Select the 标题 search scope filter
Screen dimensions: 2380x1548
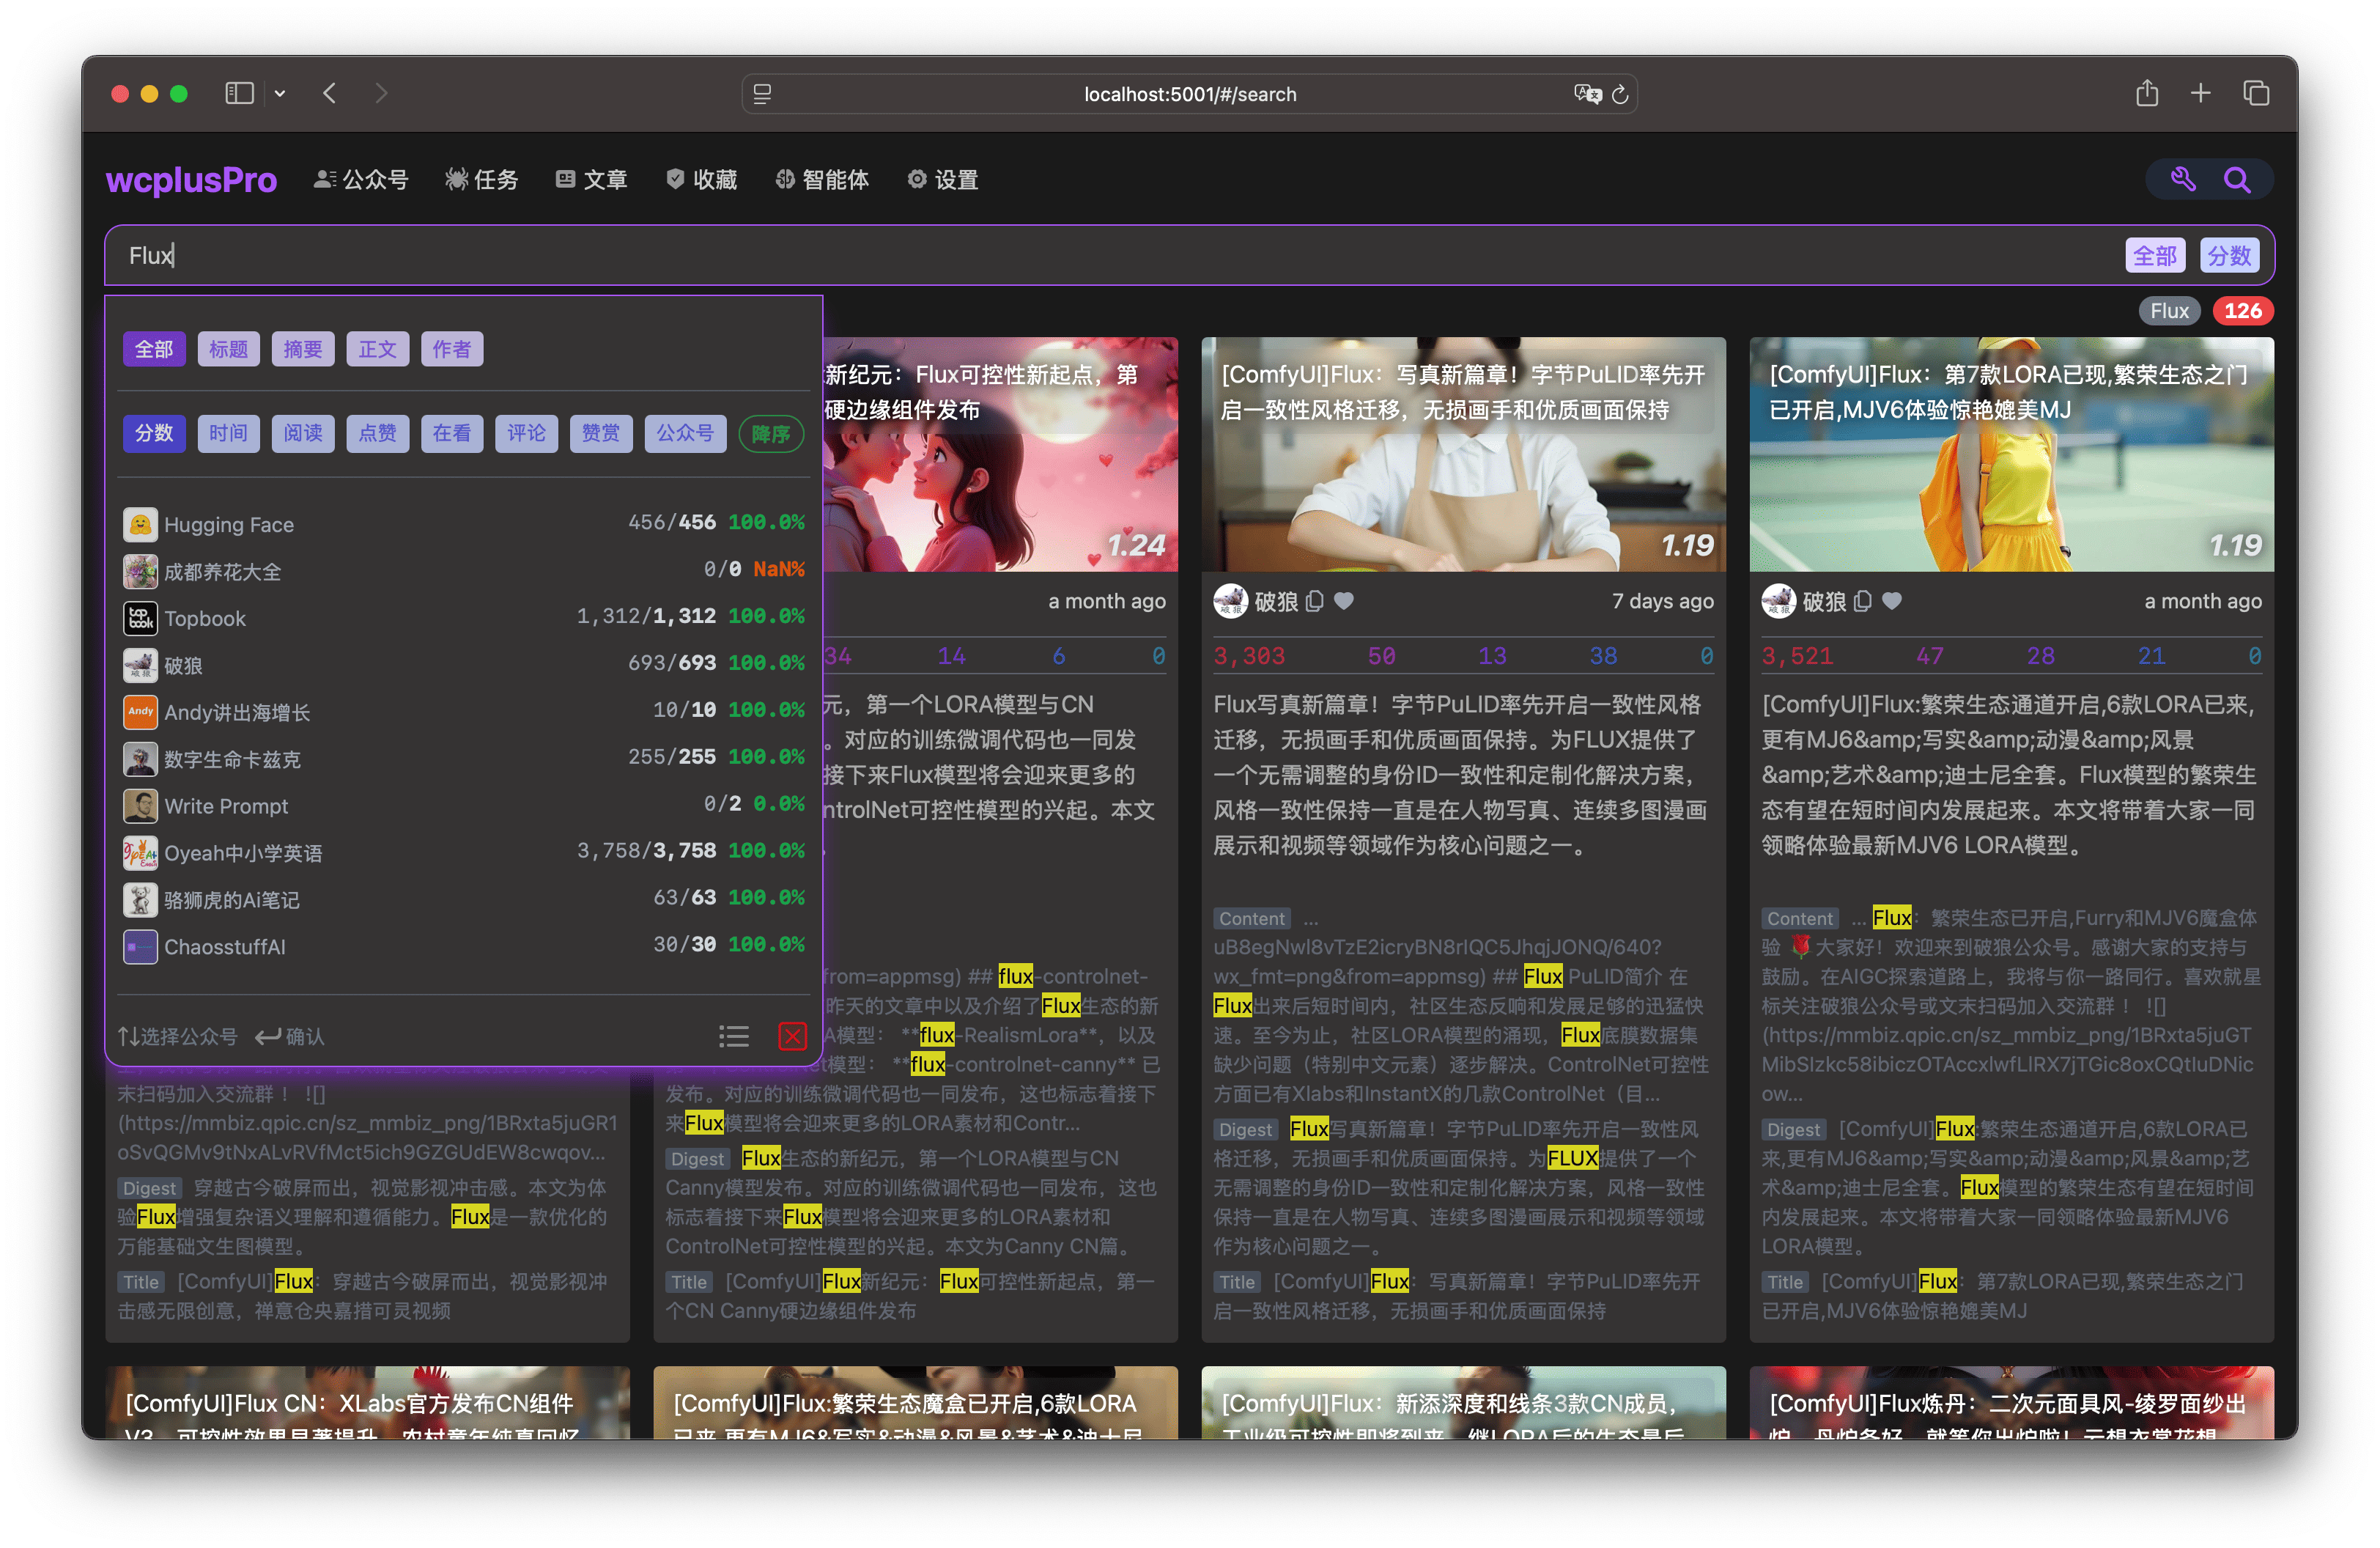pyautogui.click(x=228, y=349)
